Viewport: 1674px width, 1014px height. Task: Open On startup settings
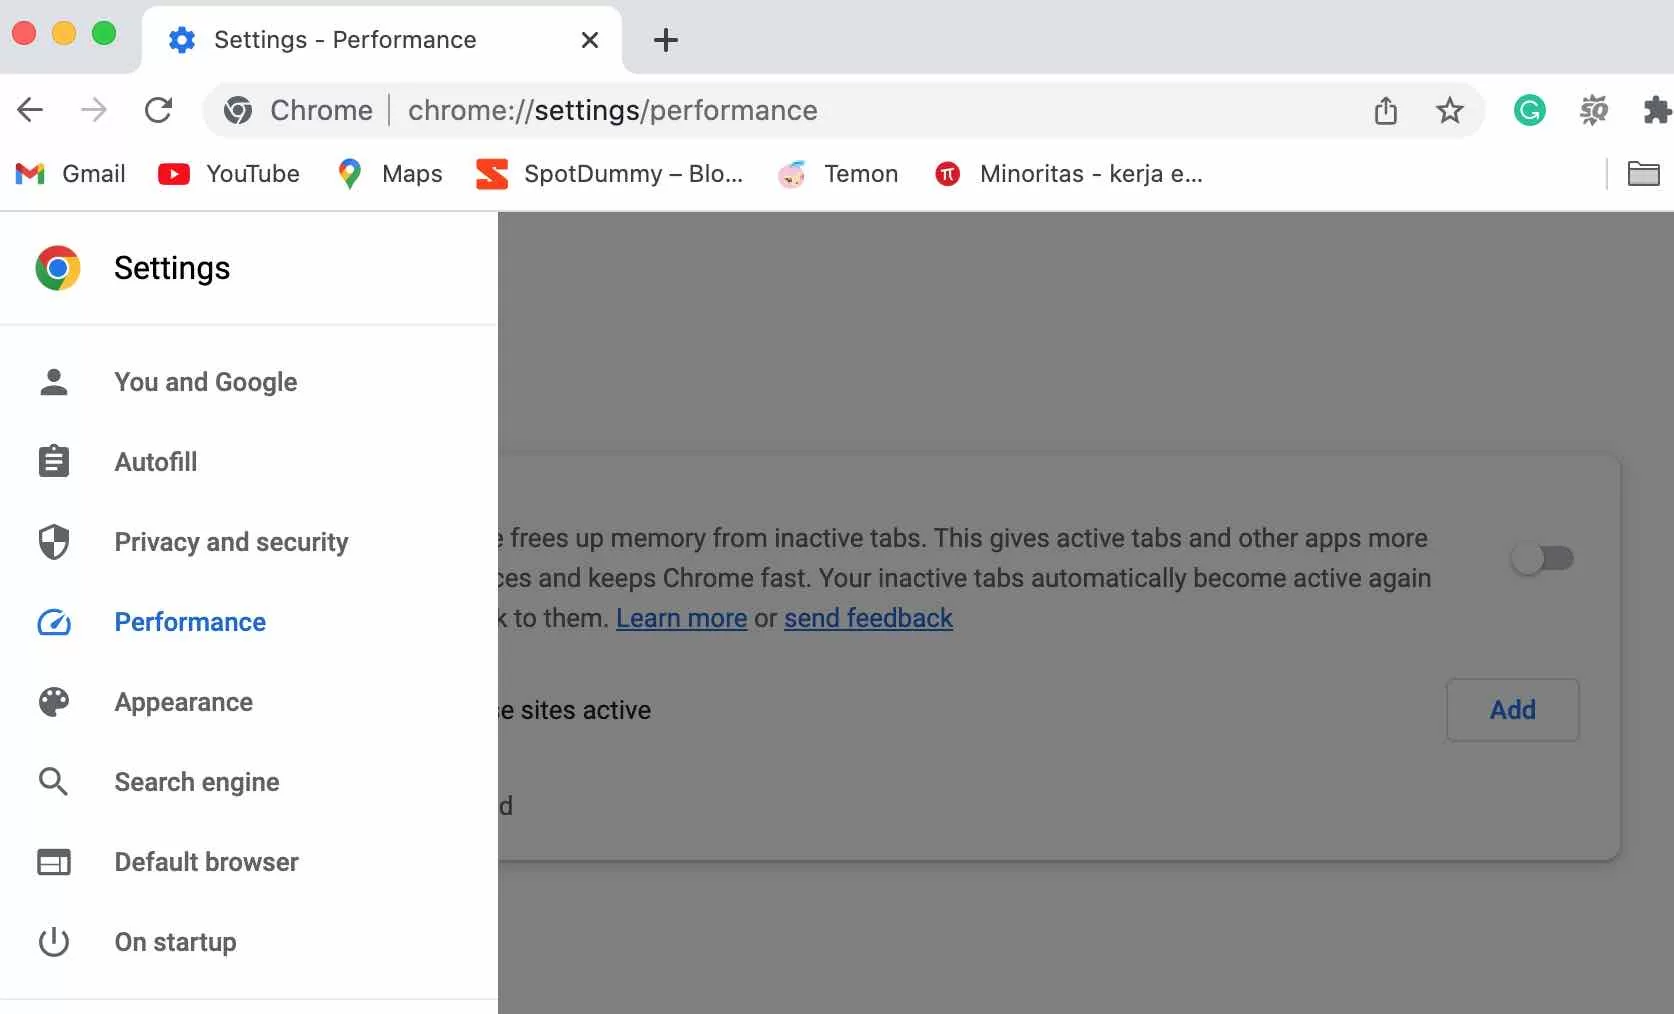174,941
